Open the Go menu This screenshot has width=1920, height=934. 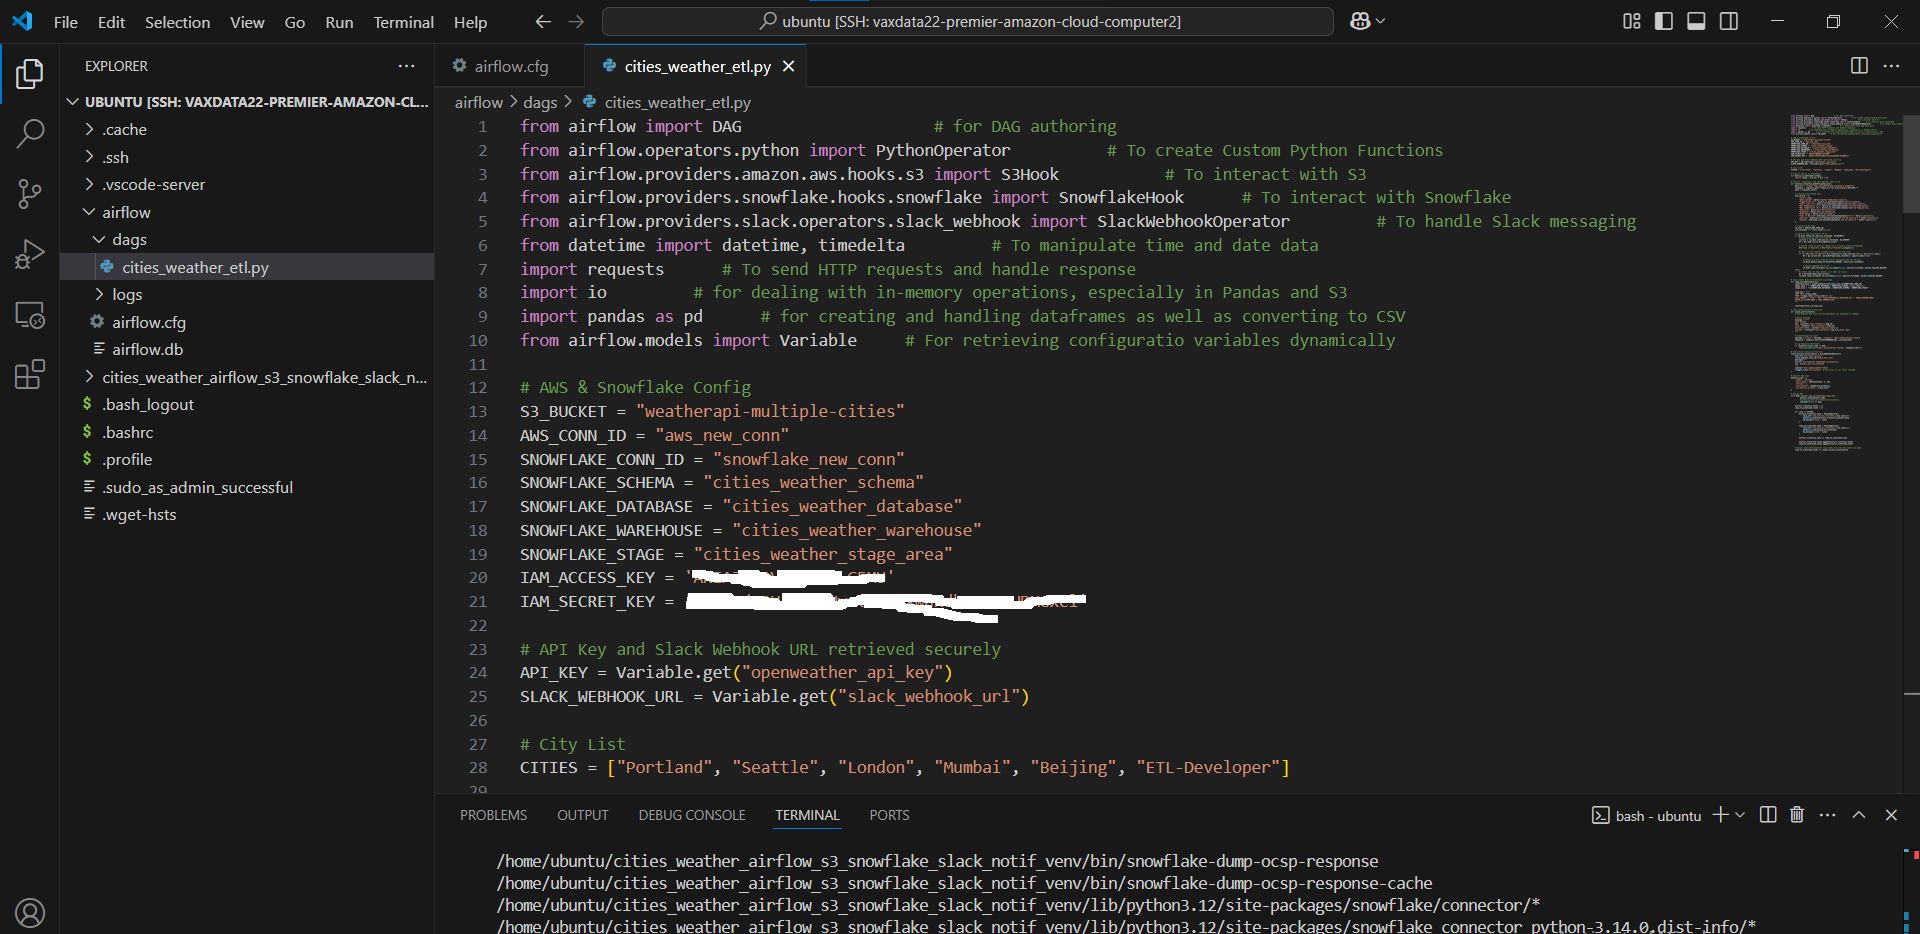pyautogui.click(x=294, y=22)
